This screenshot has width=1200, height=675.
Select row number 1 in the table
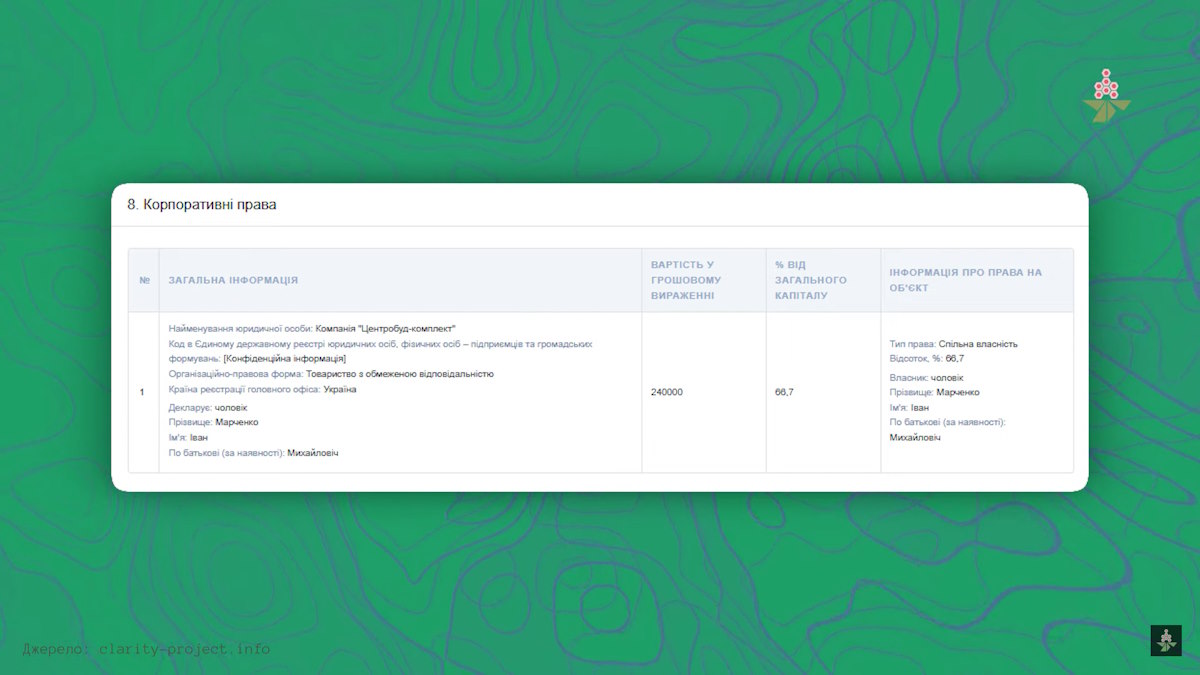pos(142,392)
